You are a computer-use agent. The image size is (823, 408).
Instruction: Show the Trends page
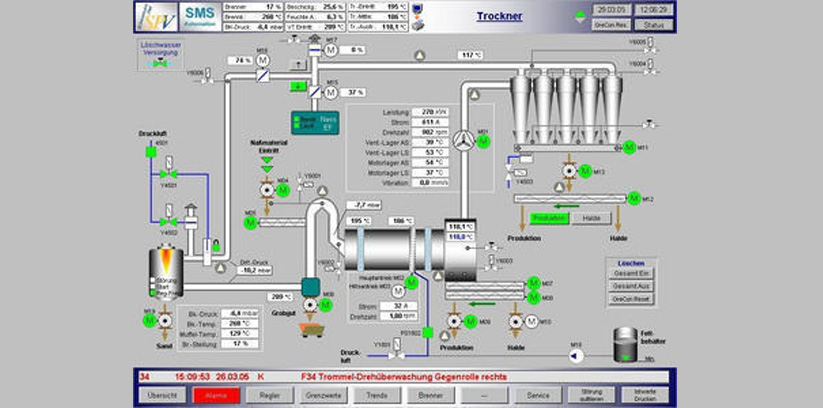click(x=377, y=395)
